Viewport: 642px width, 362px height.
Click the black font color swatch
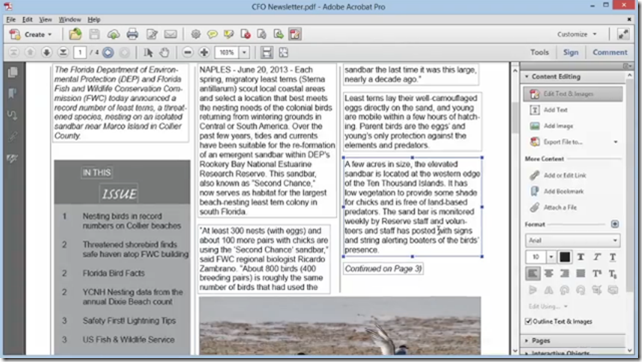point(565,257)
